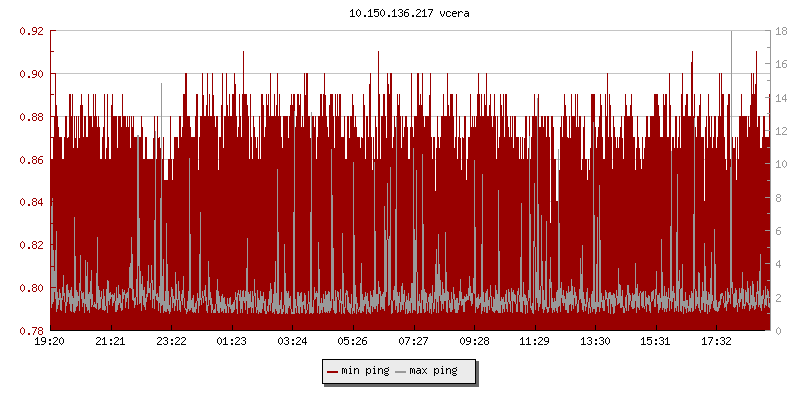The width and height of the screenshot is (800, 400).
Task: Click the 18 right axis value
Action: (x=783, y=31)
